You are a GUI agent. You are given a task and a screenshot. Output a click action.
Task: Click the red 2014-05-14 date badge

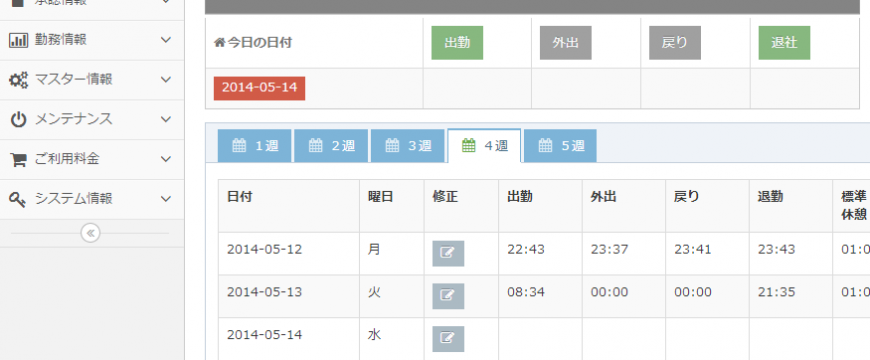point(259,88)
